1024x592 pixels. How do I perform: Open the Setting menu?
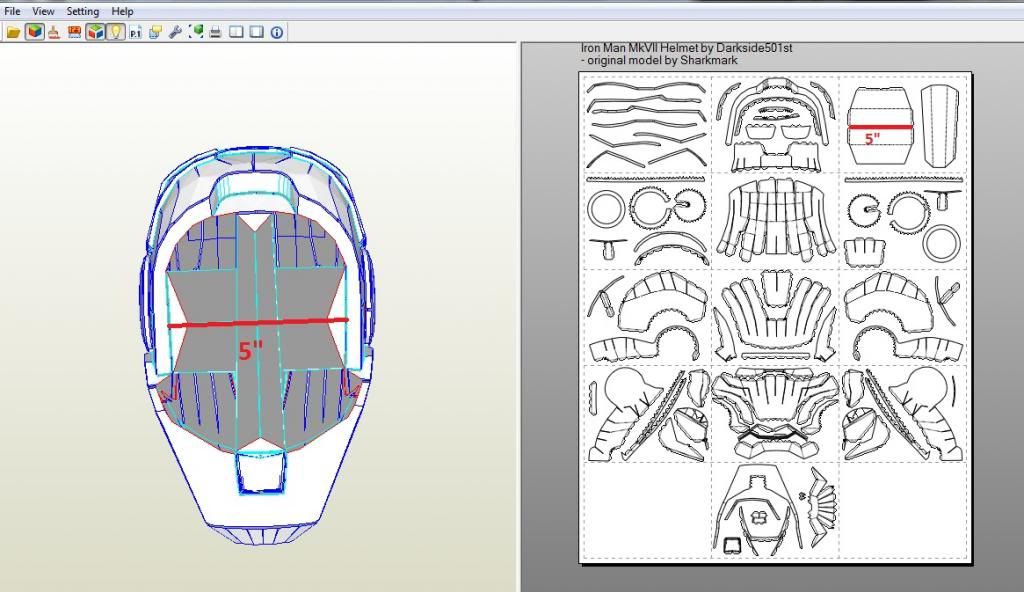[82, 11]
